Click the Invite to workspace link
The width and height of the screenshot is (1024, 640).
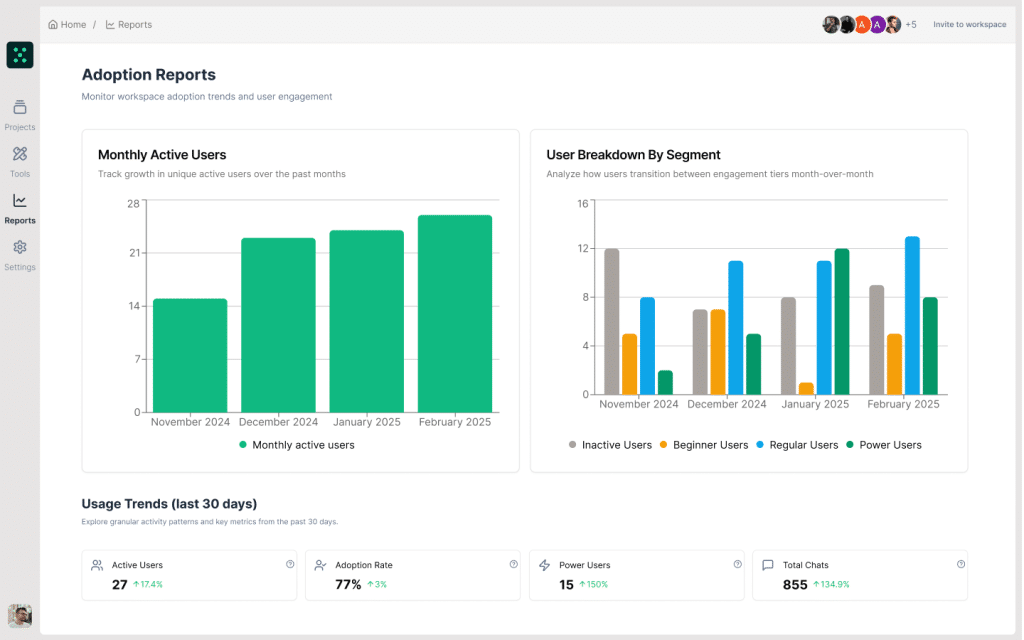coord(969,24)
